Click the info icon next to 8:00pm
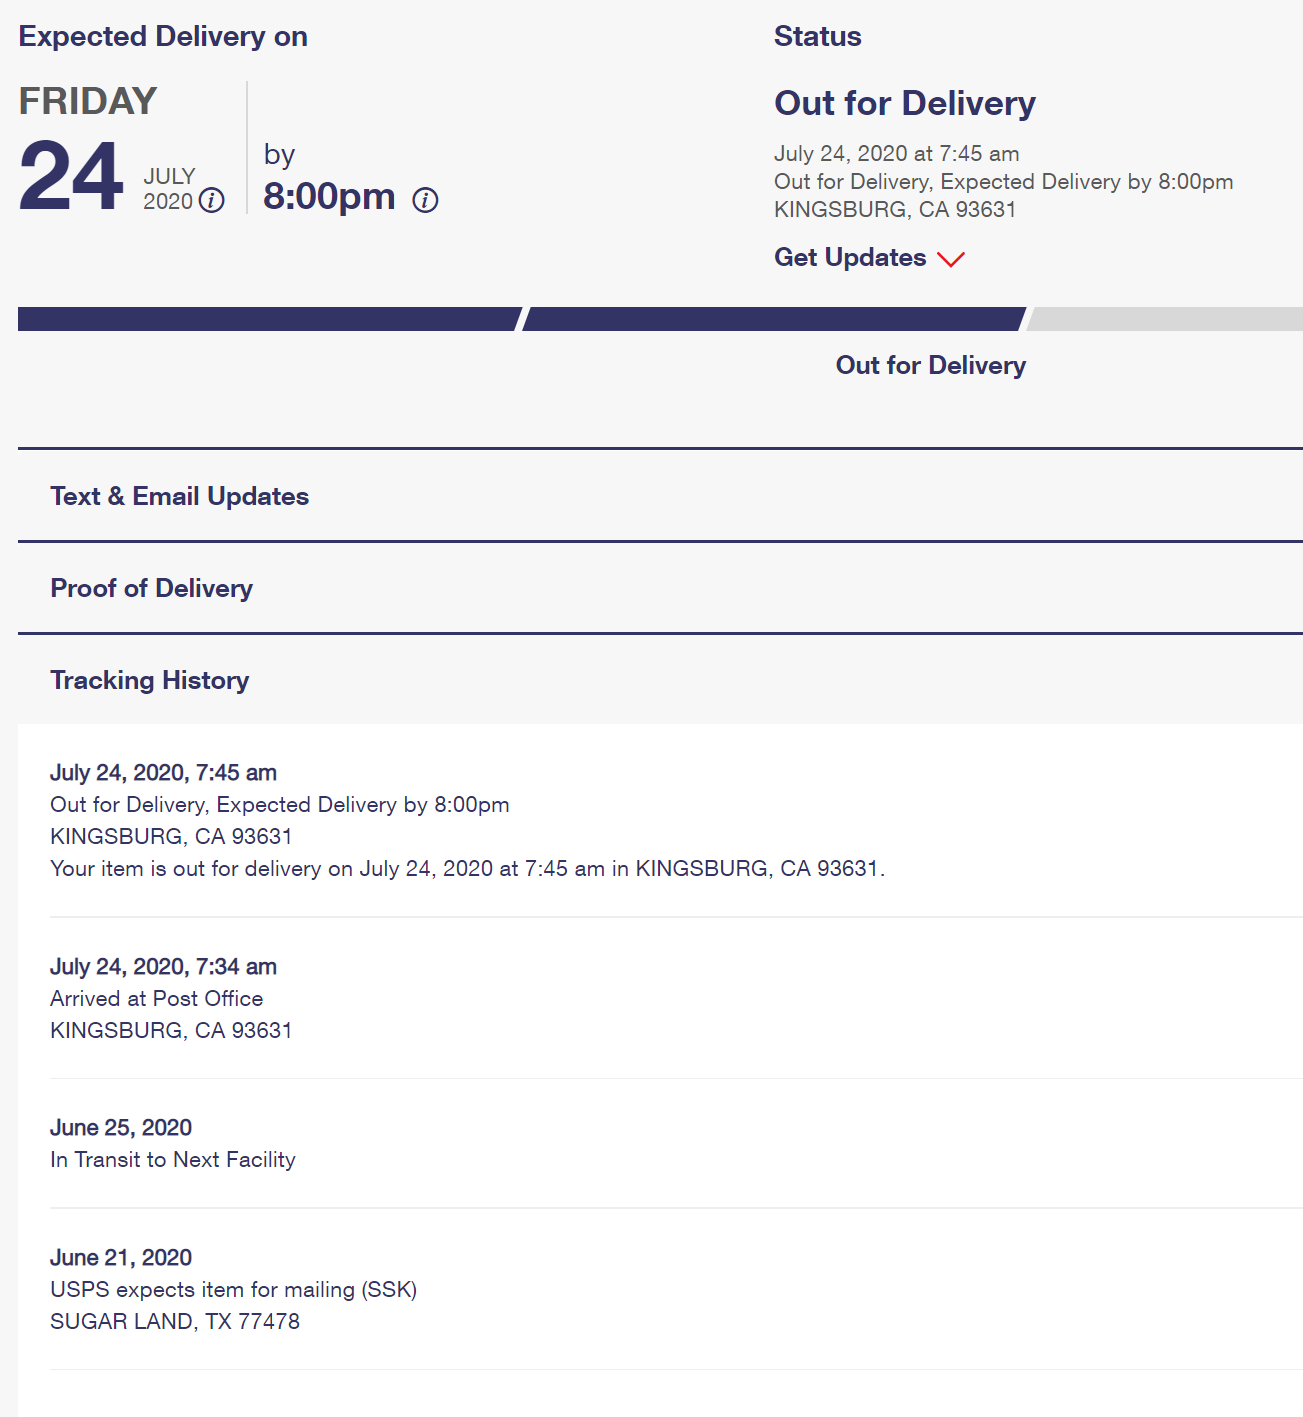The image size is (1303, 1417). 426,201
